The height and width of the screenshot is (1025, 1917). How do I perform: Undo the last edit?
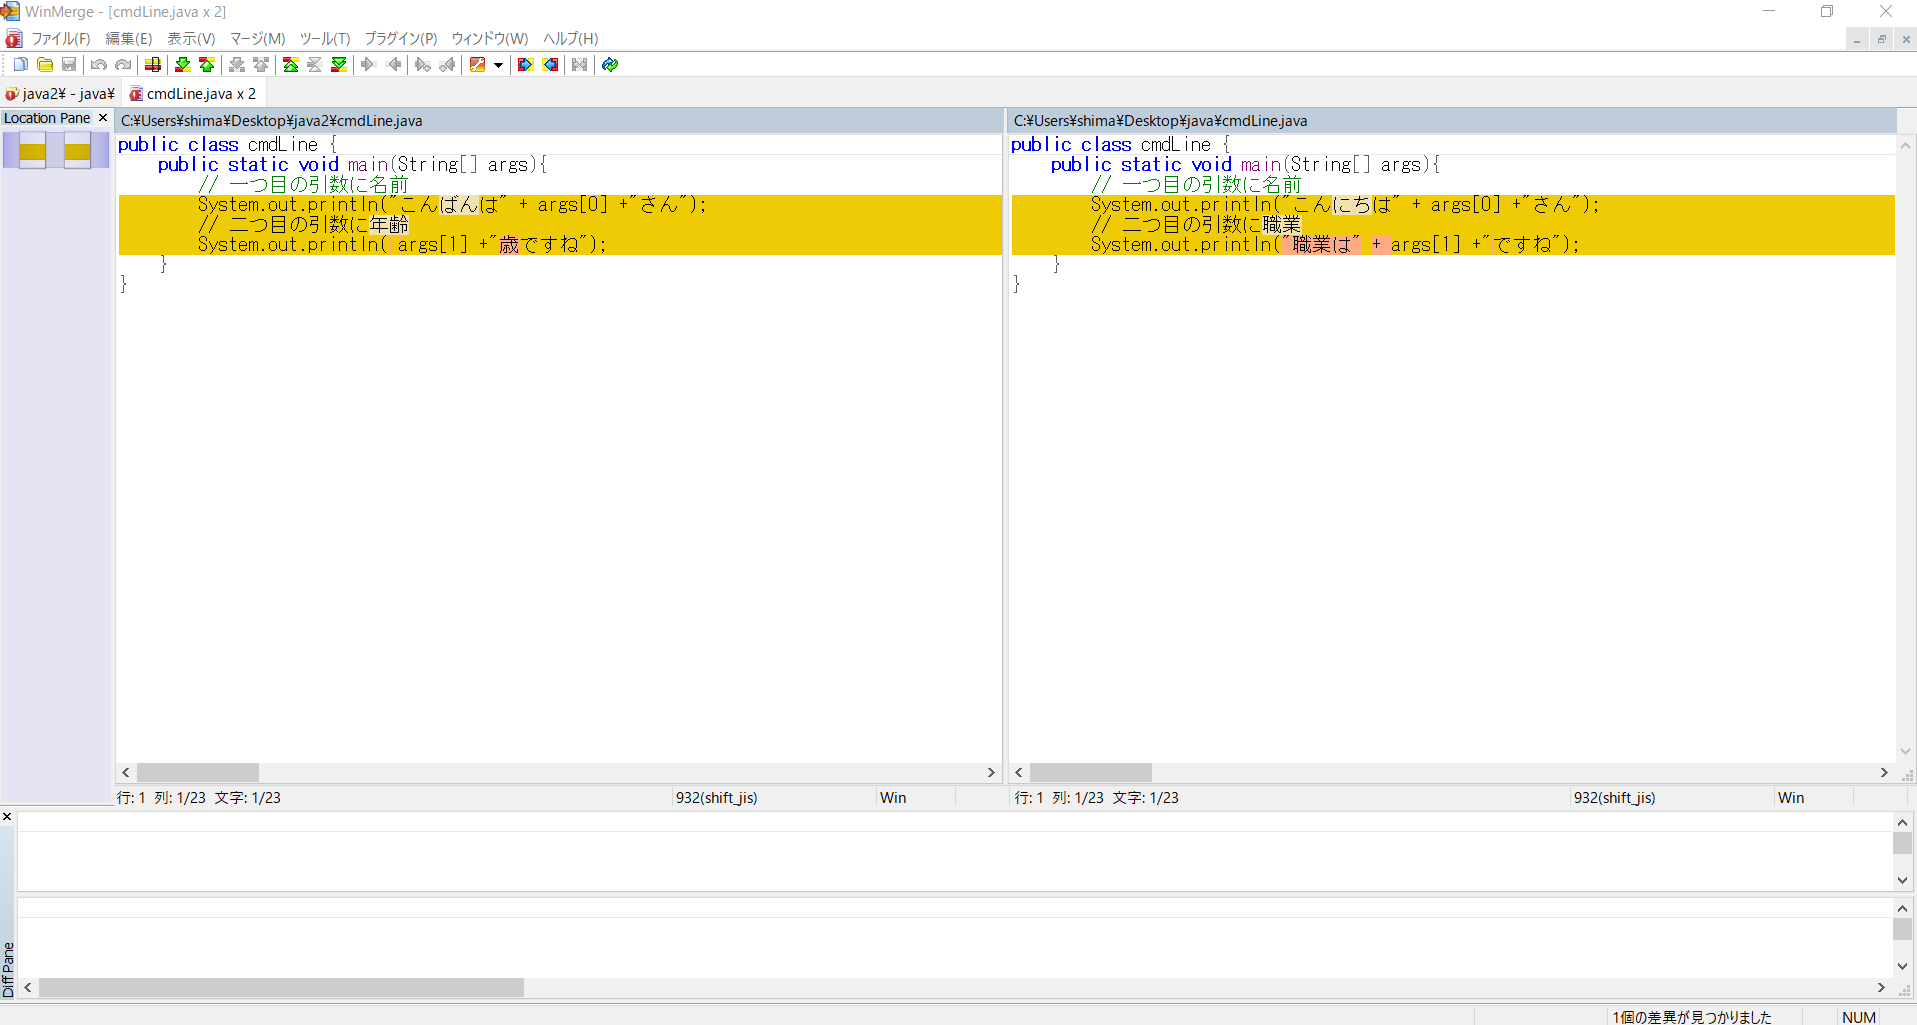point(99,65)
